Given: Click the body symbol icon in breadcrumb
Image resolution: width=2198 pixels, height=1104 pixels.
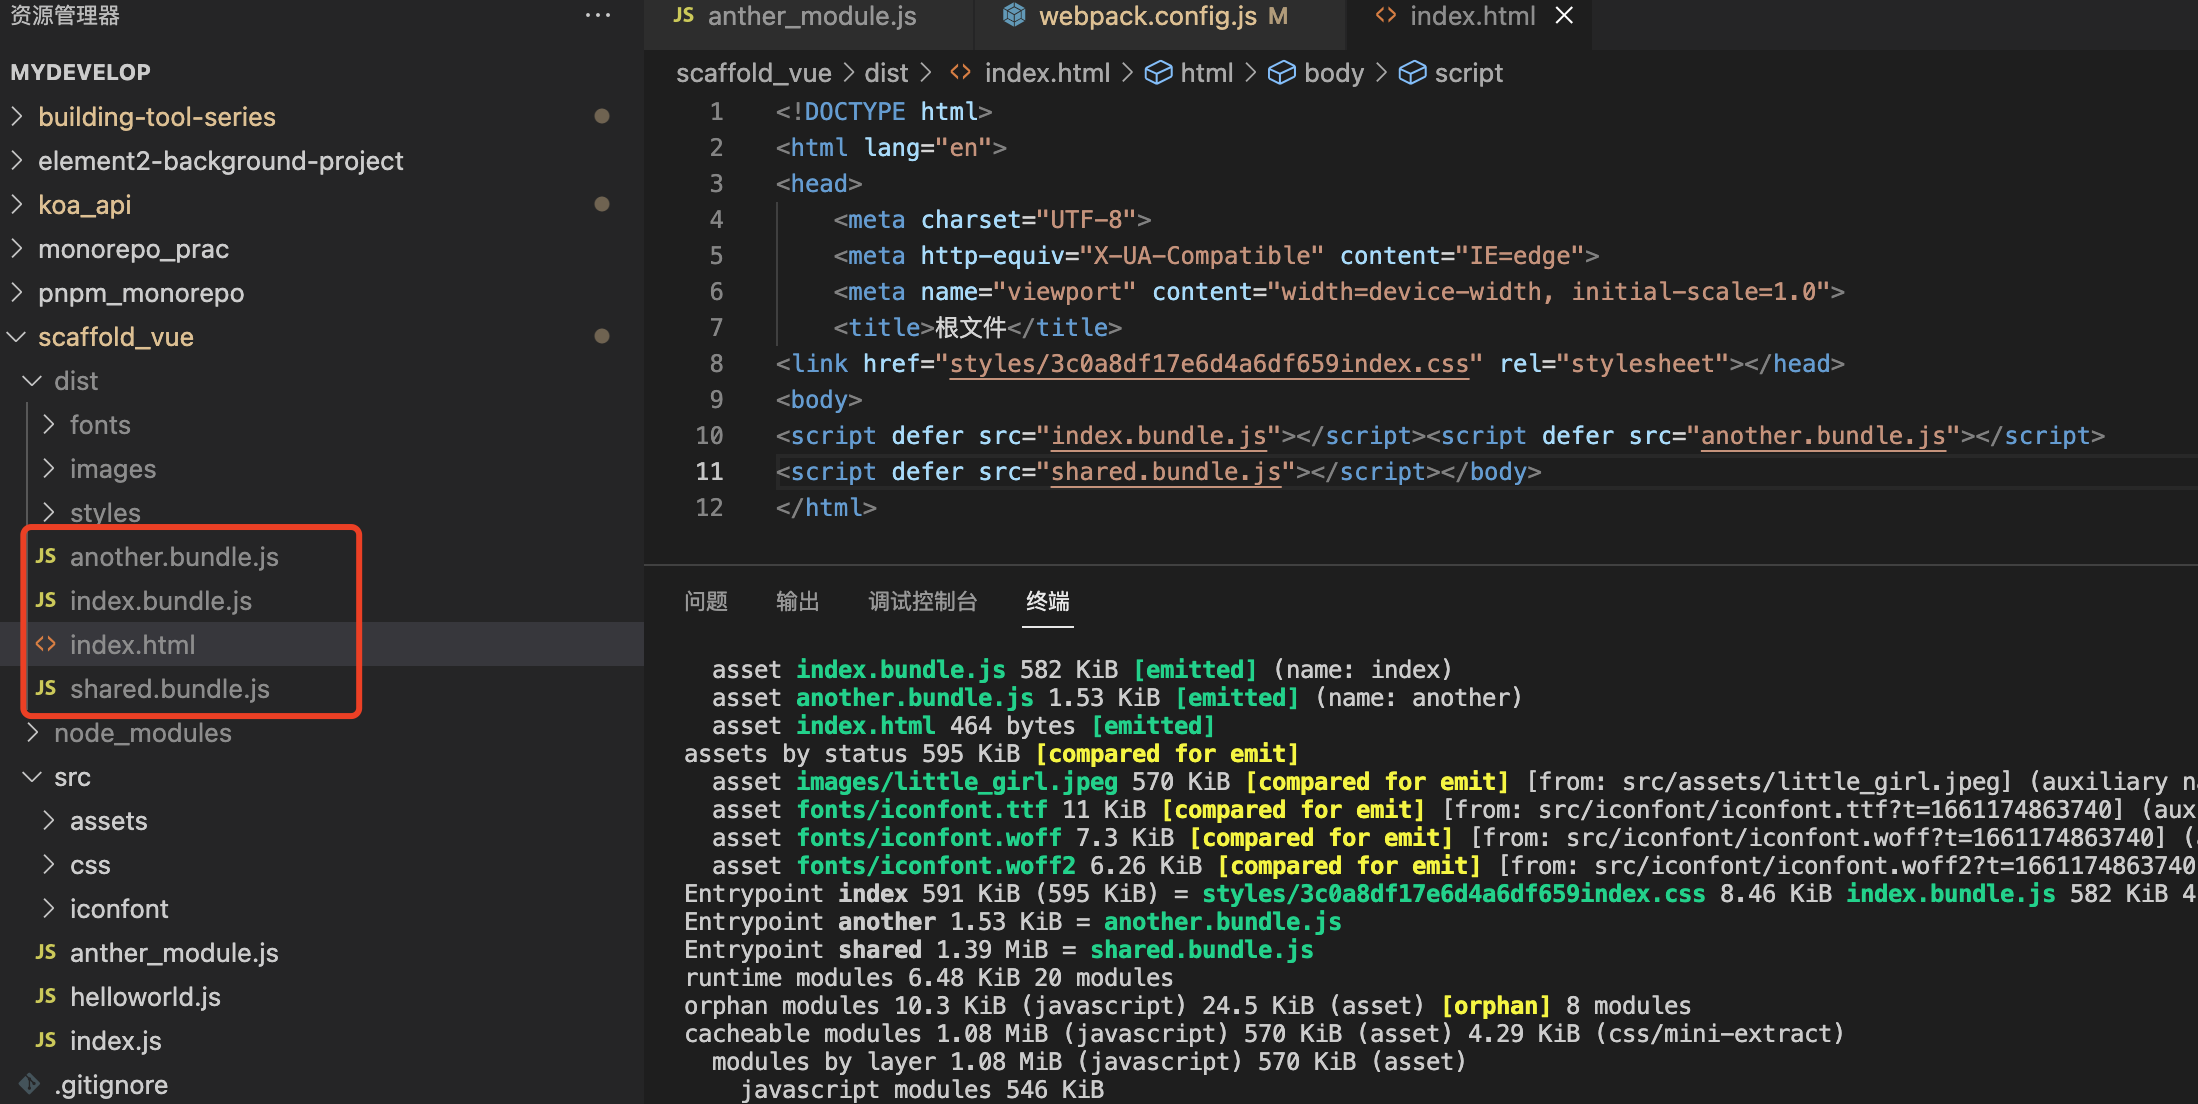Looking at the screenshot, I should tap(1281, 73).
